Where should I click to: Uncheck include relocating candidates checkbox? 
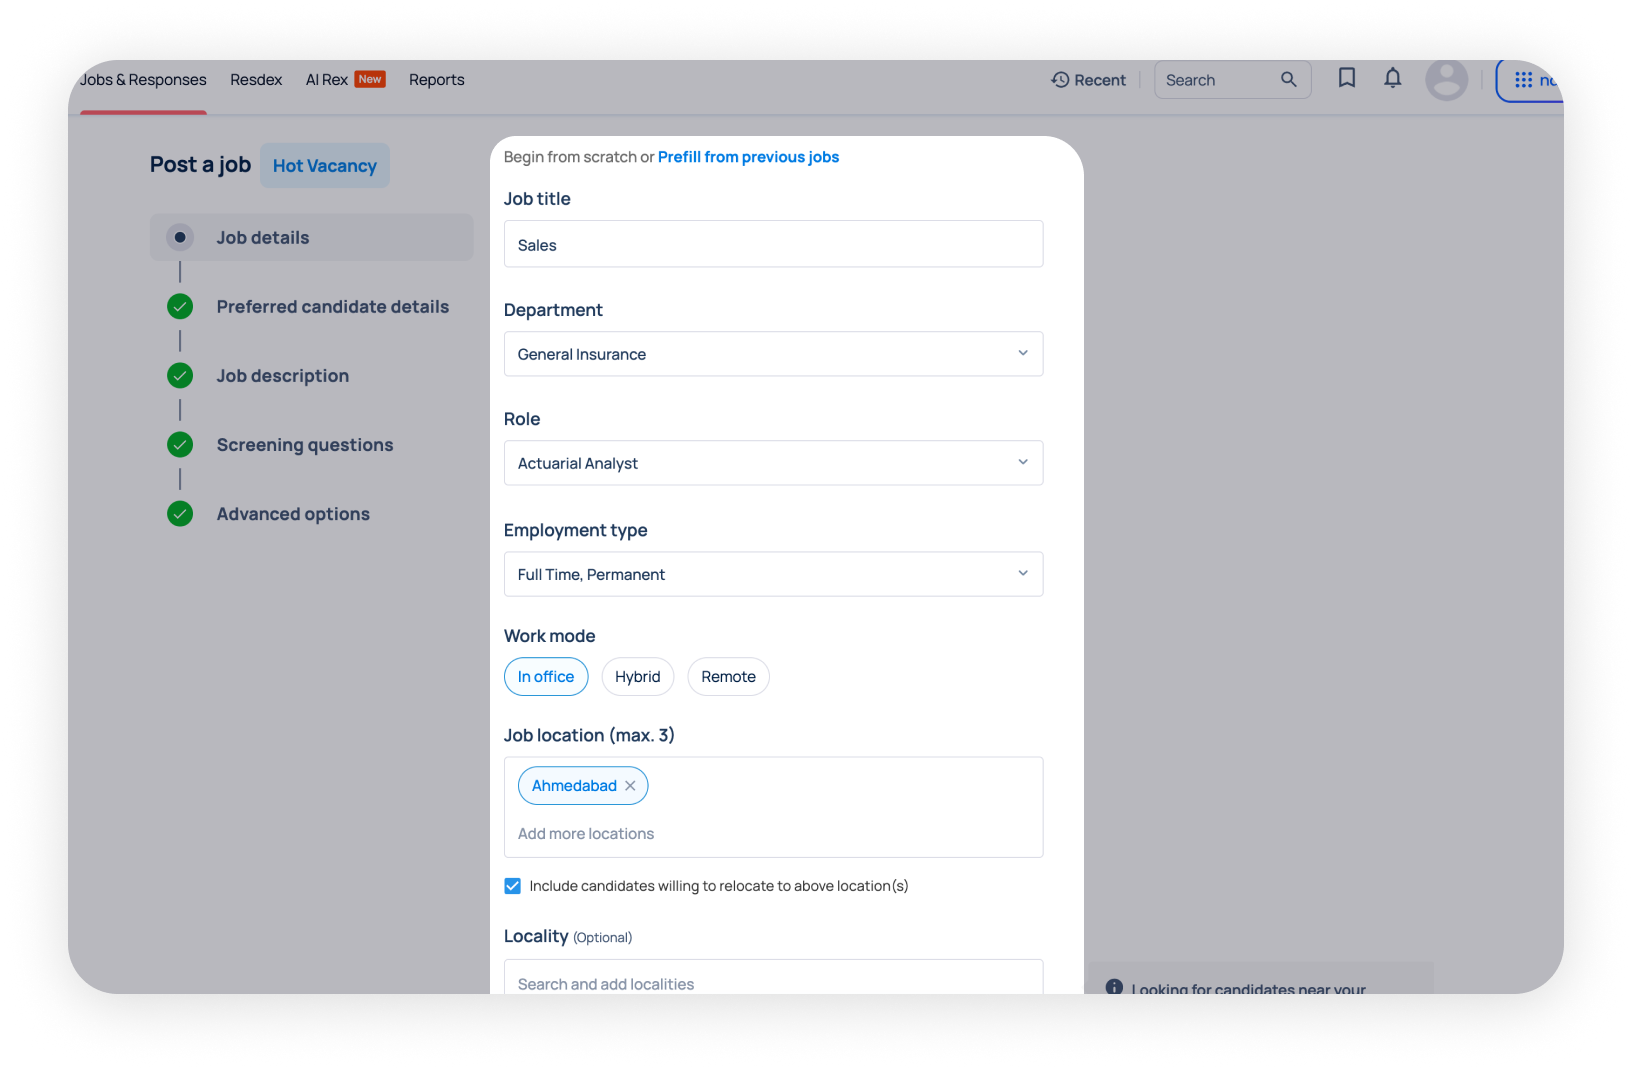[513, 886]
